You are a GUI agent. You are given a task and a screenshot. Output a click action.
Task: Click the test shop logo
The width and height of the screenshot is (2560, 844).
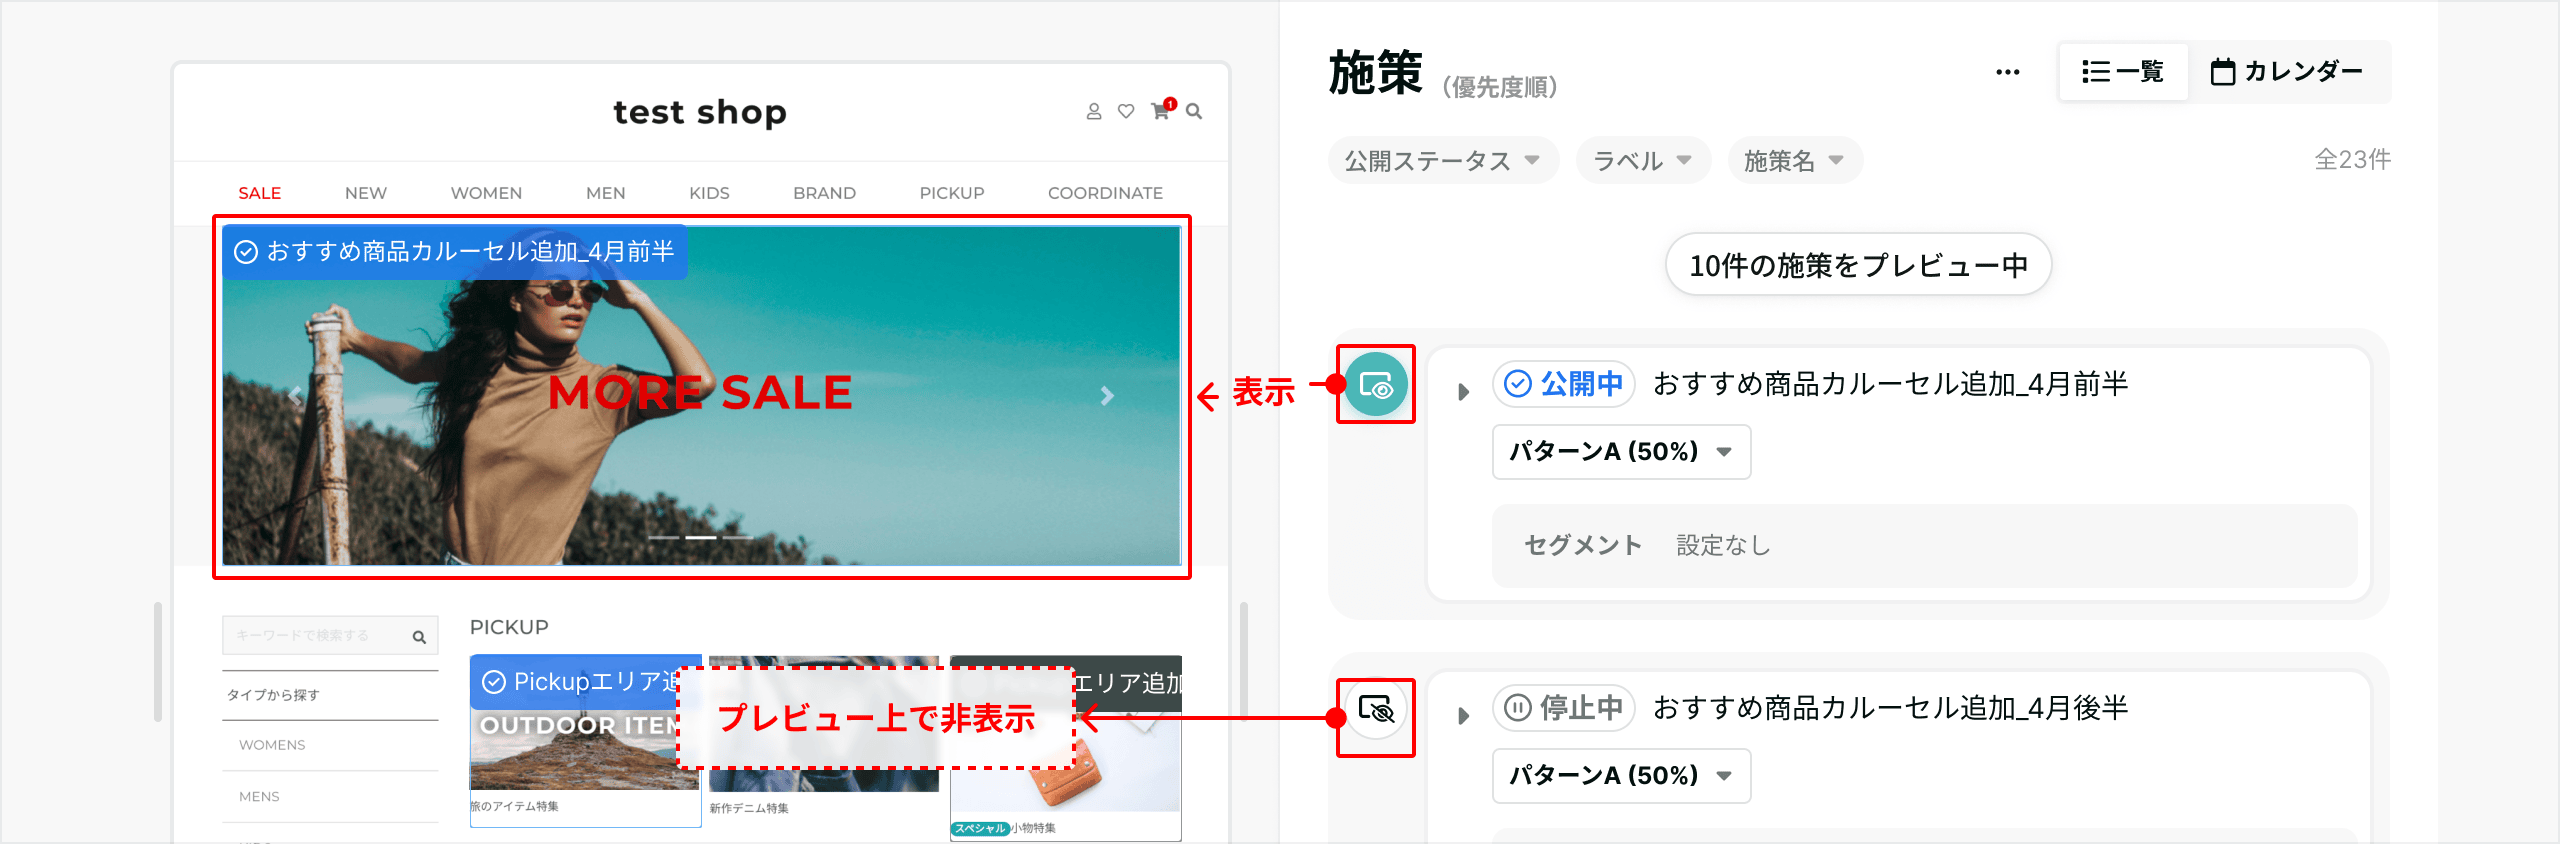700,112
